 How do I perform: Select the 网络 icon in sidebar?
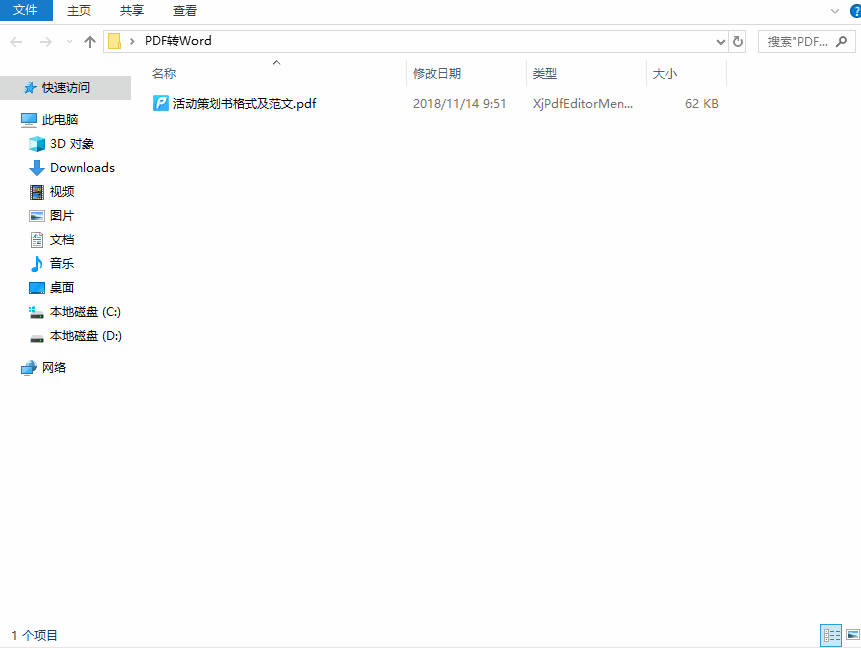click(x=29, y=367)
